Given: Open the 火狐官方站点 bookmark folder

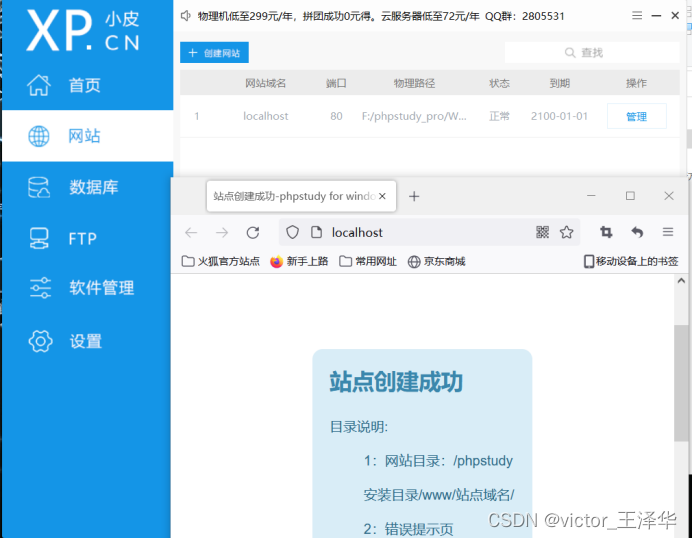Looking at the screenshot, I should pos(221,261).
